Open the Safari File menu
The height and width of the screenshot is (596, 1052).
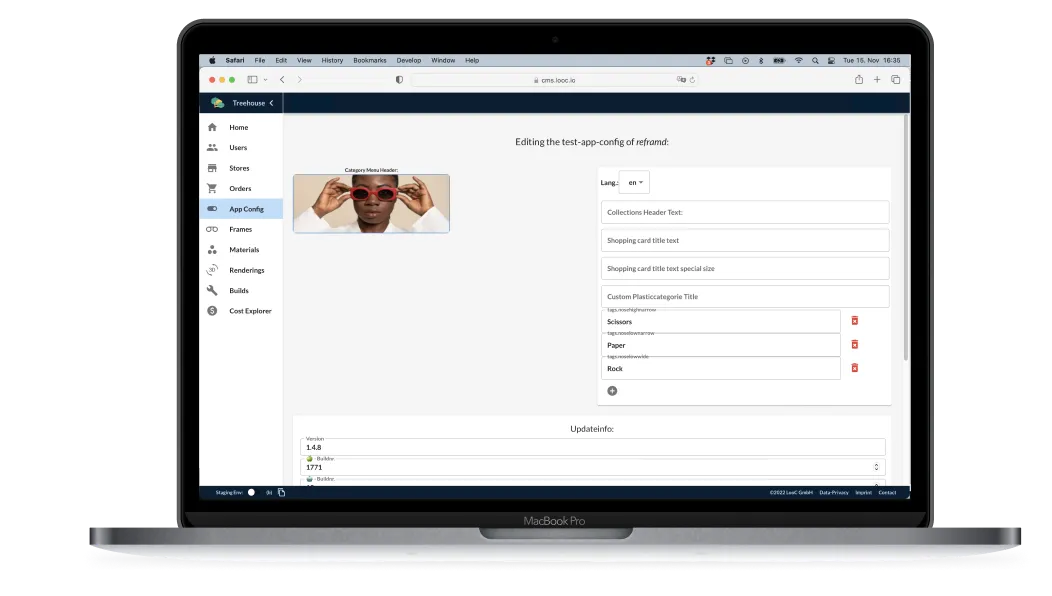[x=260, y=60]
